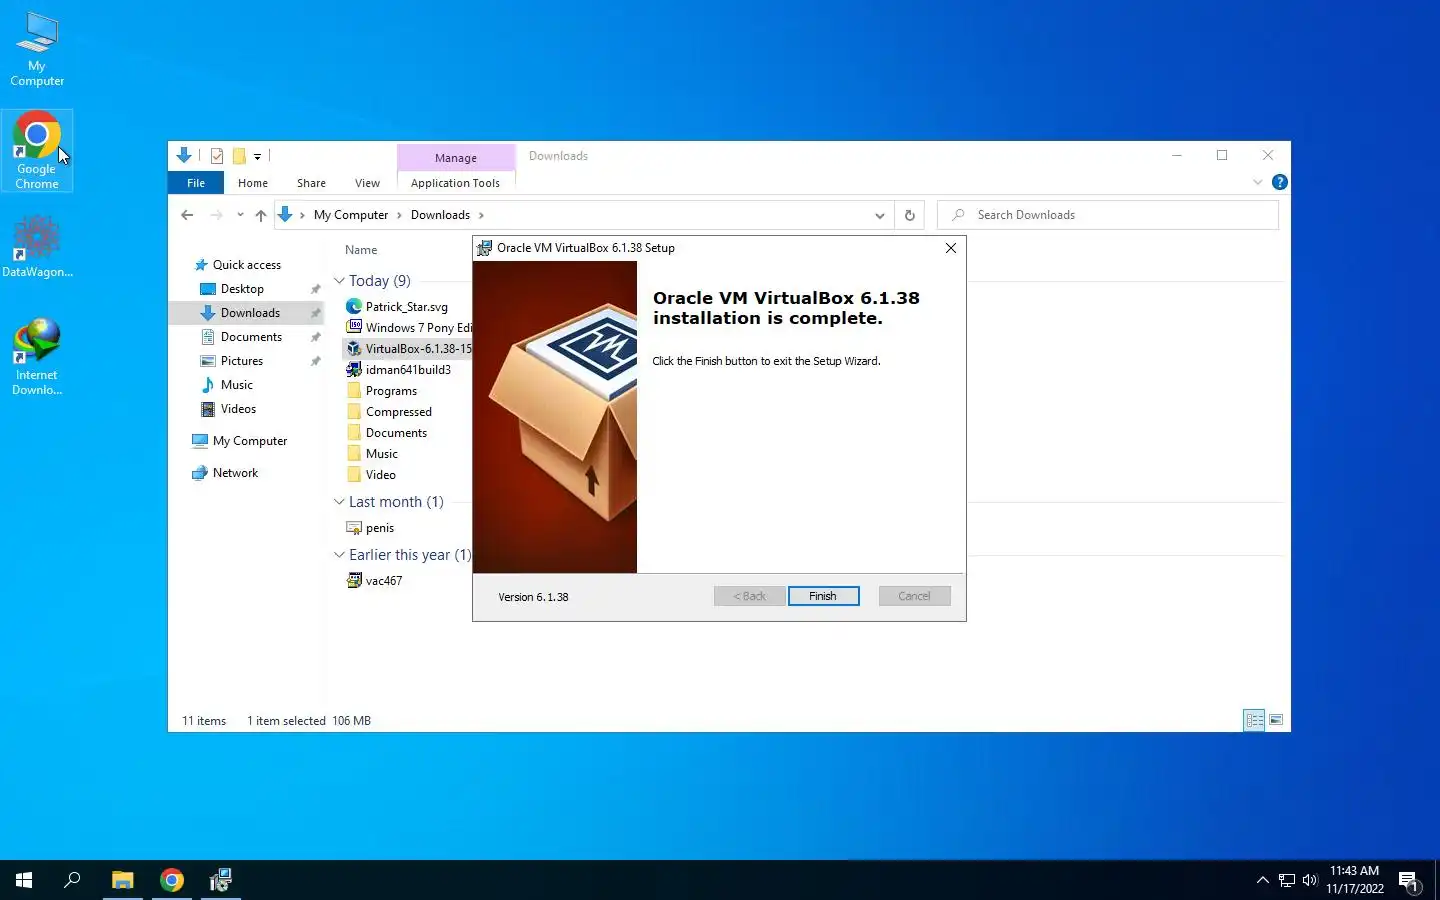Click the Properties quick access toolbar icon
The width and height of the screenshot is (1440, 900).
pos(216,156)
